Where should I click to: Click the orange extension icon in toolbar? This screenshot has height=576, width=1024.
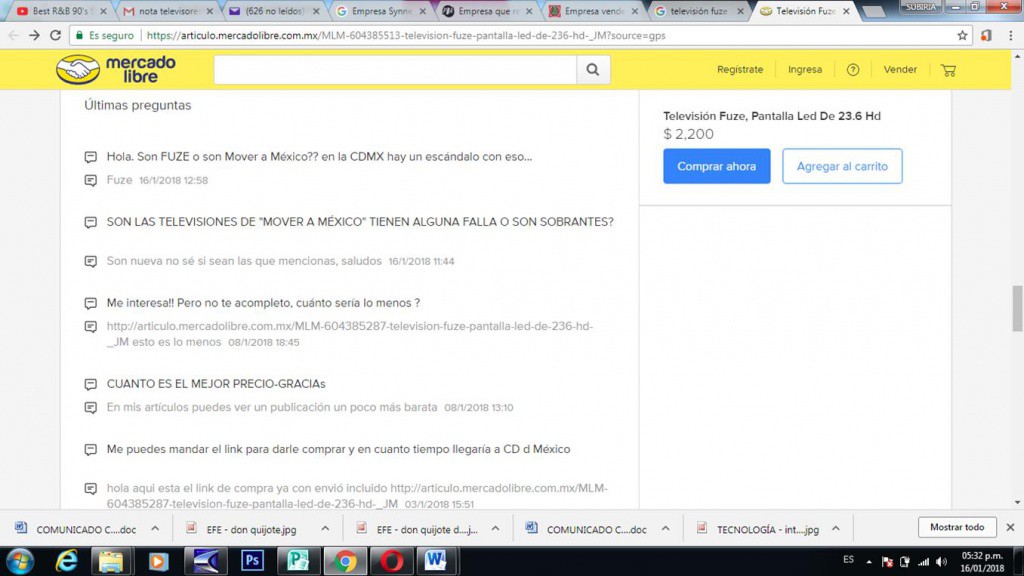point(986,35)
